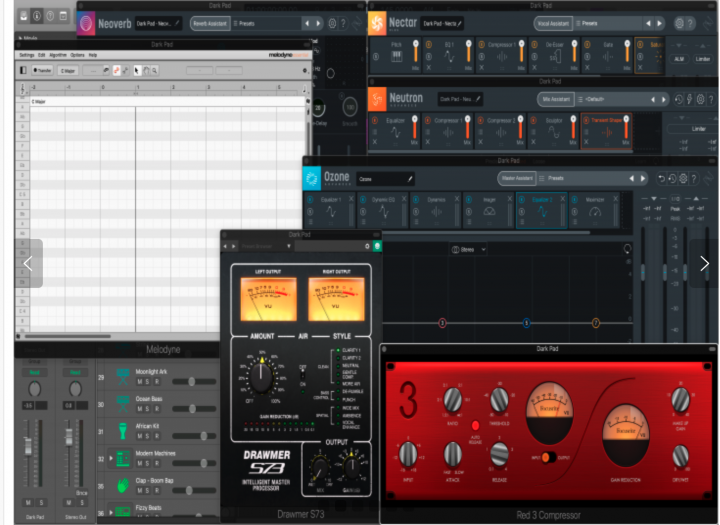This screenshot has height=525, width=720.
Task: Select Ozone Imager module icon
Action: click(489, 212)
